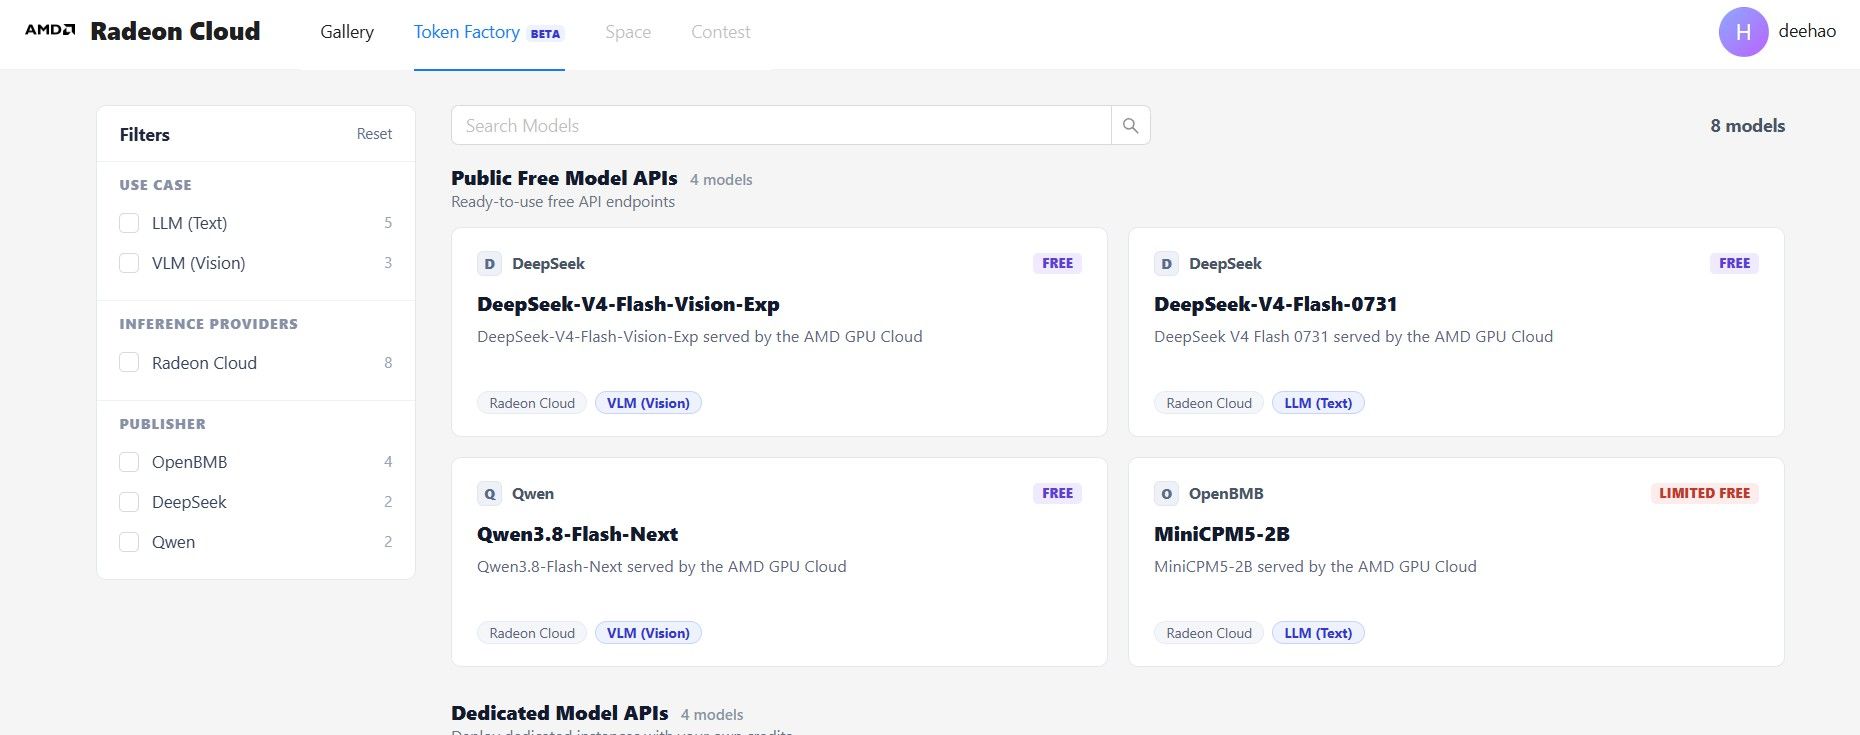
Task: Check the VLM (Vision) filter box
Action: 129,263
